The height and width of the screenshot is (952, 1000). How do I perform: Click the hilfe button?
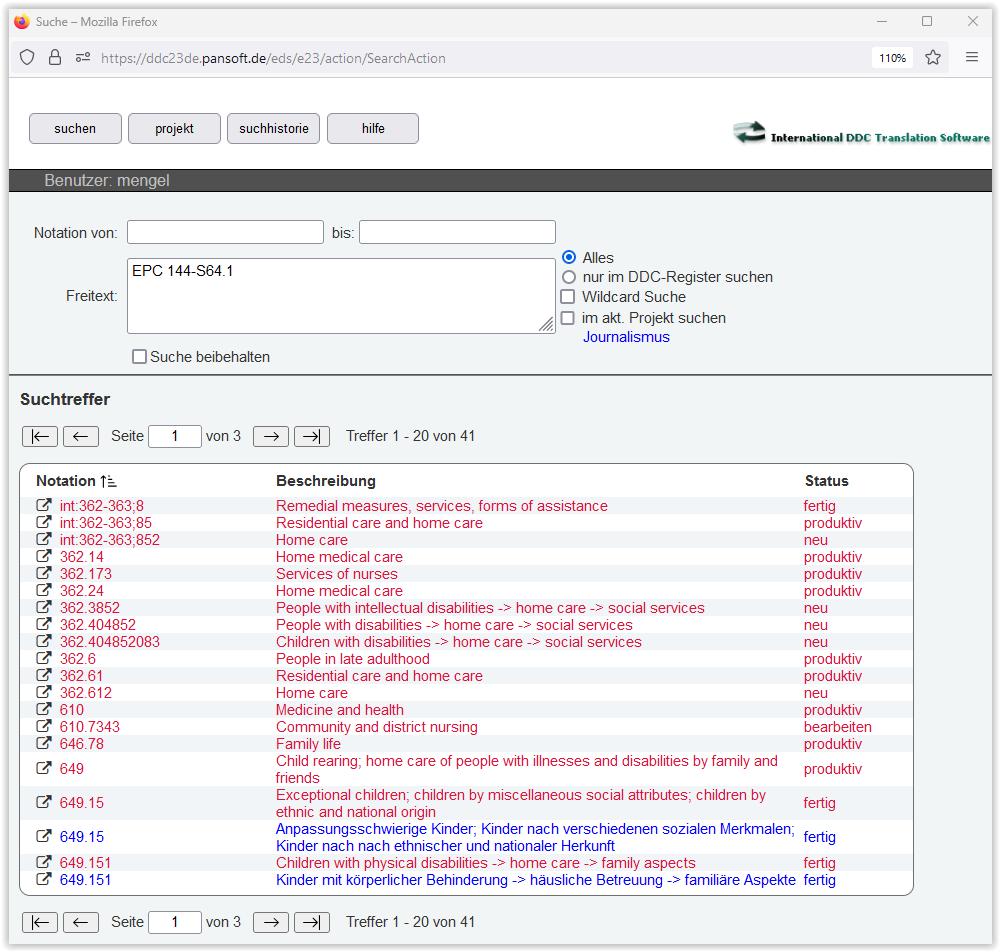pyautogui.click(x=372, y=129)
